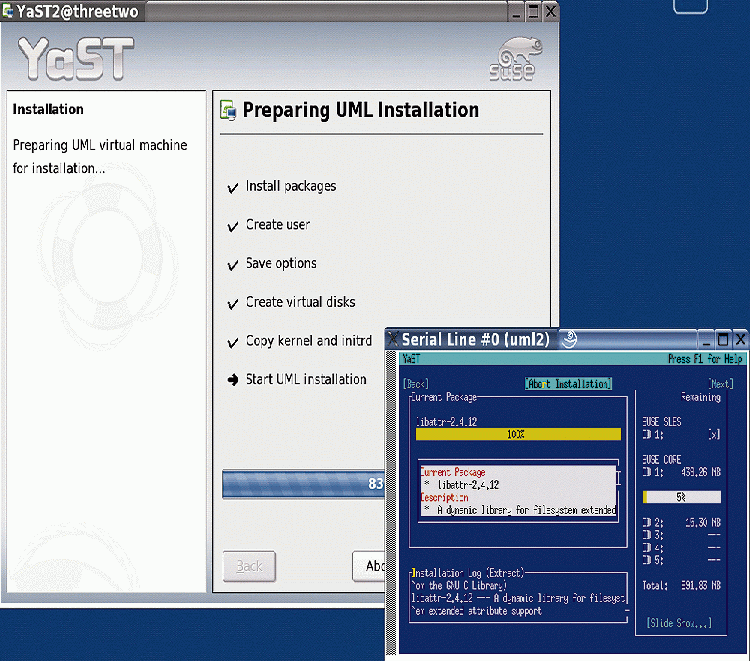Viewport: 750px width, 661px height.
Task: Close the YaST2@threetwo window
Action: pyautogui.click(x=551, y=11)
